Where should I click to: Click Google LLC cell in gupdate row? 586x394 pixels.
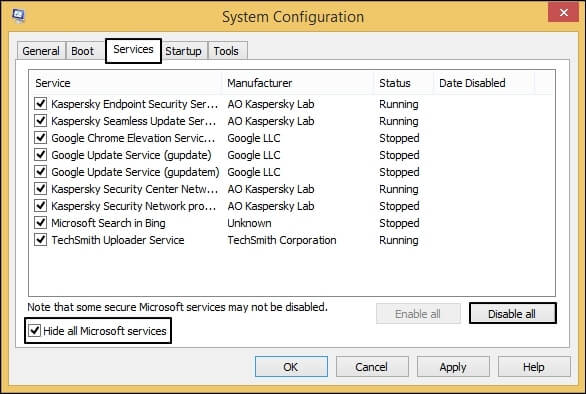254,155
